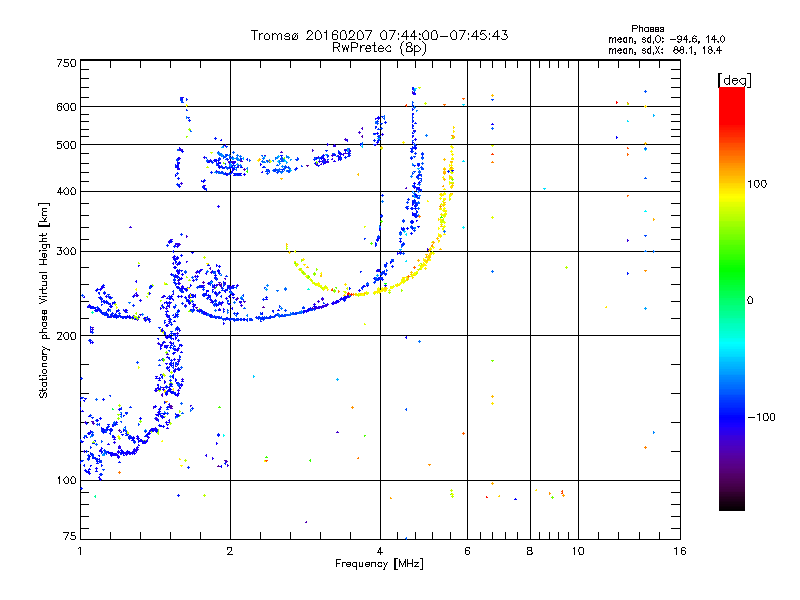Select the 'mean, sd,X: 88.1, 18.4' line
800x600 pixels.
tap(665, 50)
